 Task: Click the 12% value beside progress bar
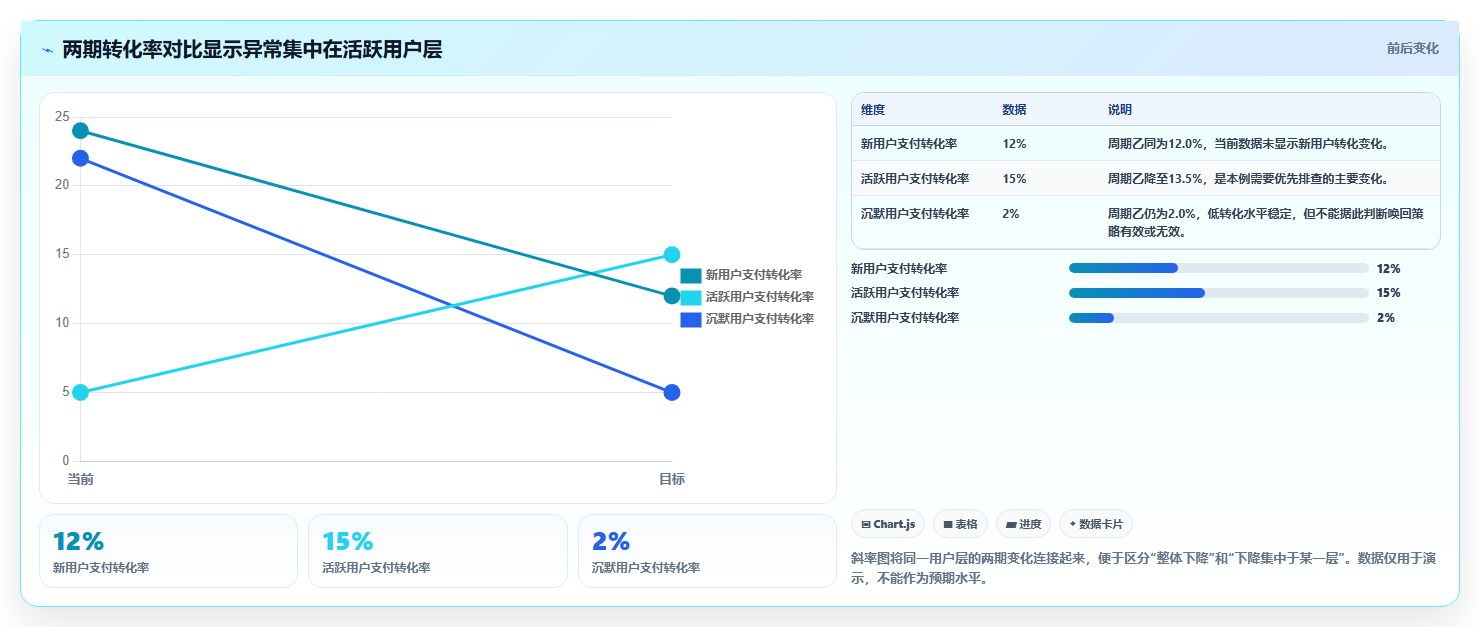point(1388,268)
